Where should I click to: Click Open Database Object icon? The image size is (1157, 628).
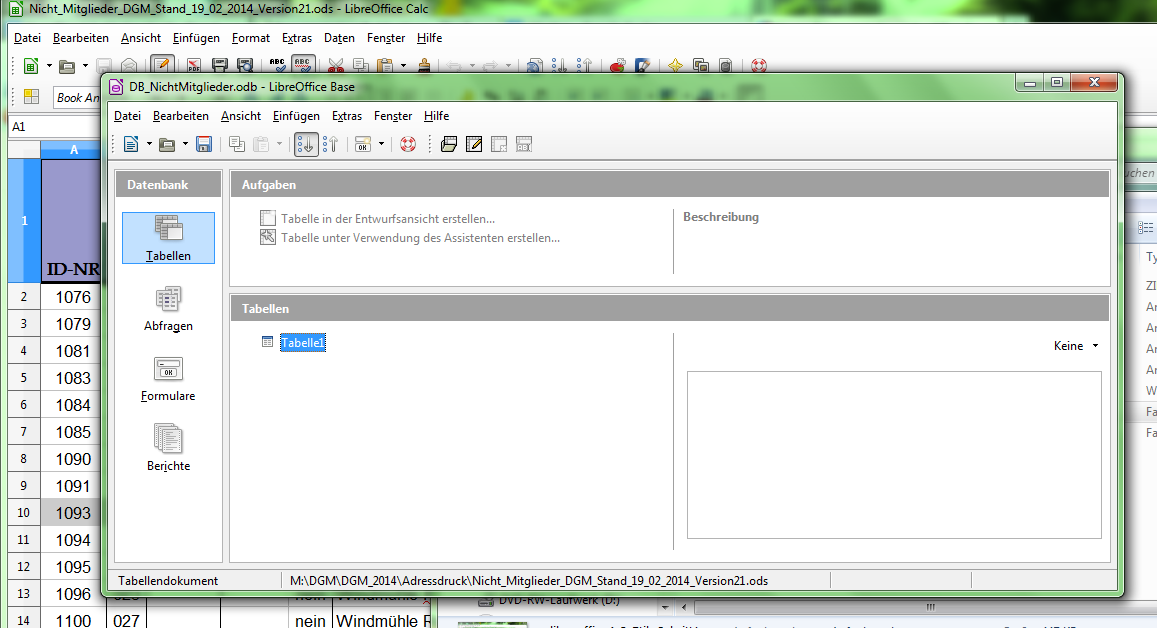(x=449, y=144)
